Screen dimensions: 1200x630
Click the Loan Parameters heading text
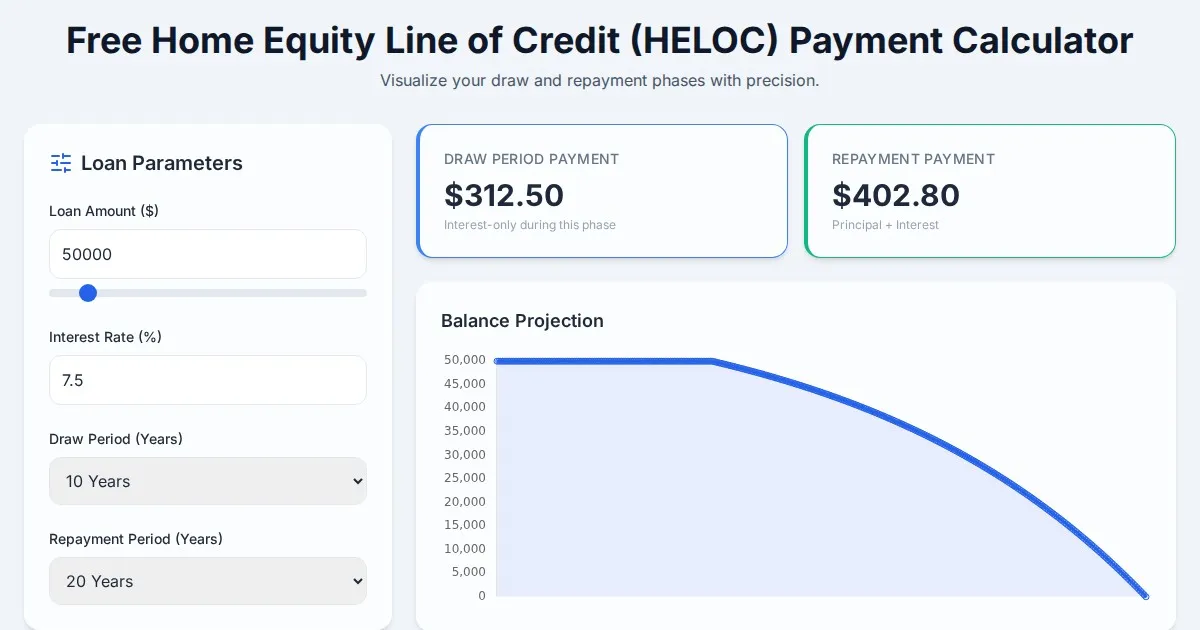[162, 163]
